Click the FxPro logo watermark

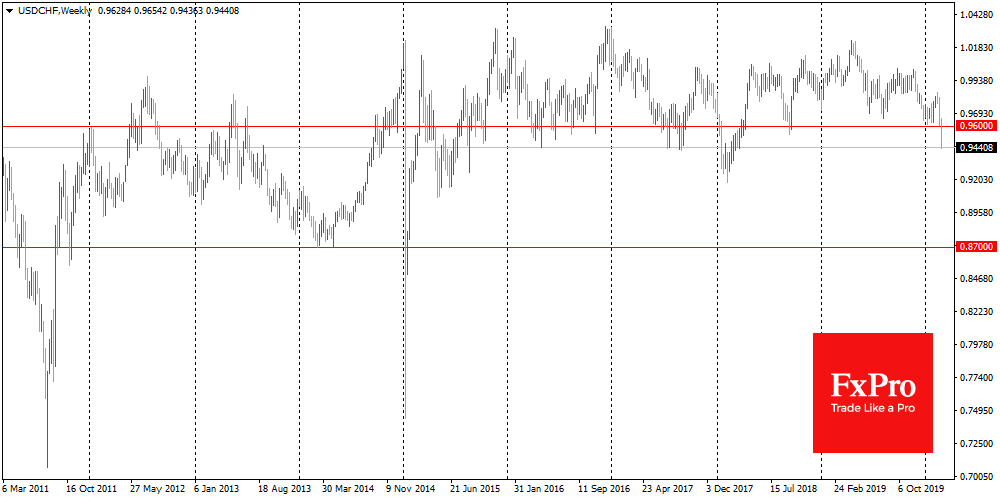pos(872,384)
